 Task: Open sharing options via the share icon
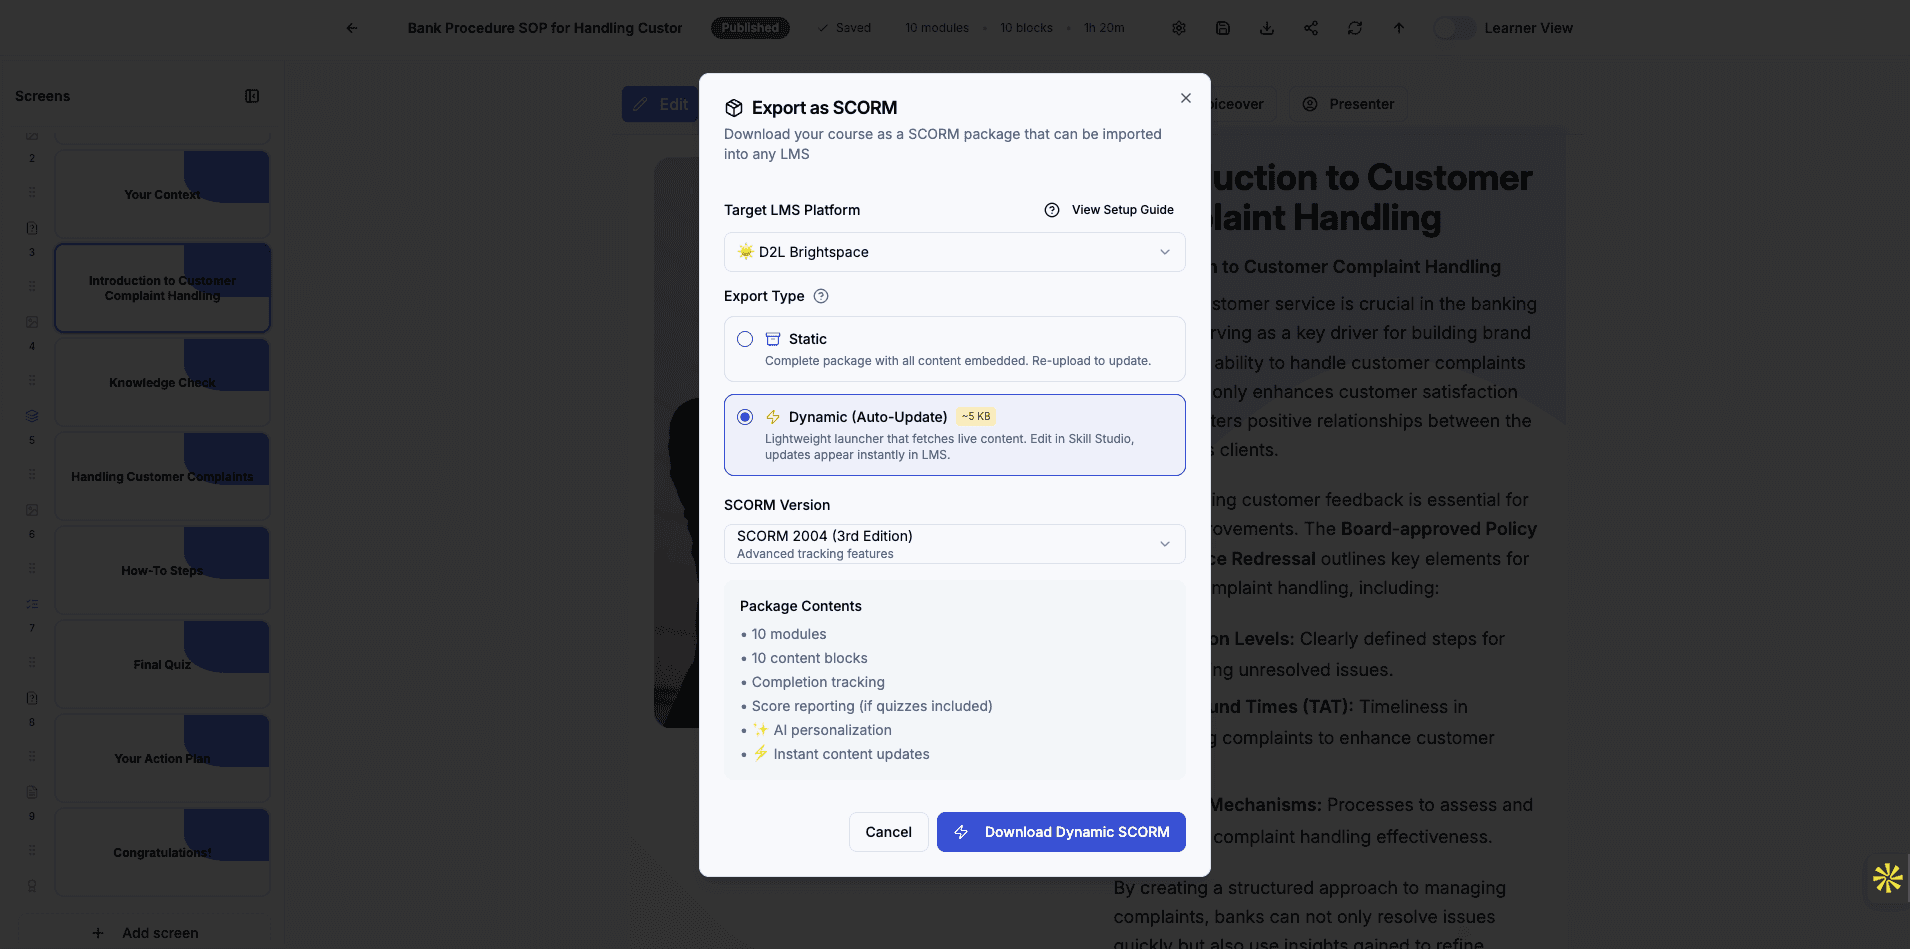tap(1310, 27)
